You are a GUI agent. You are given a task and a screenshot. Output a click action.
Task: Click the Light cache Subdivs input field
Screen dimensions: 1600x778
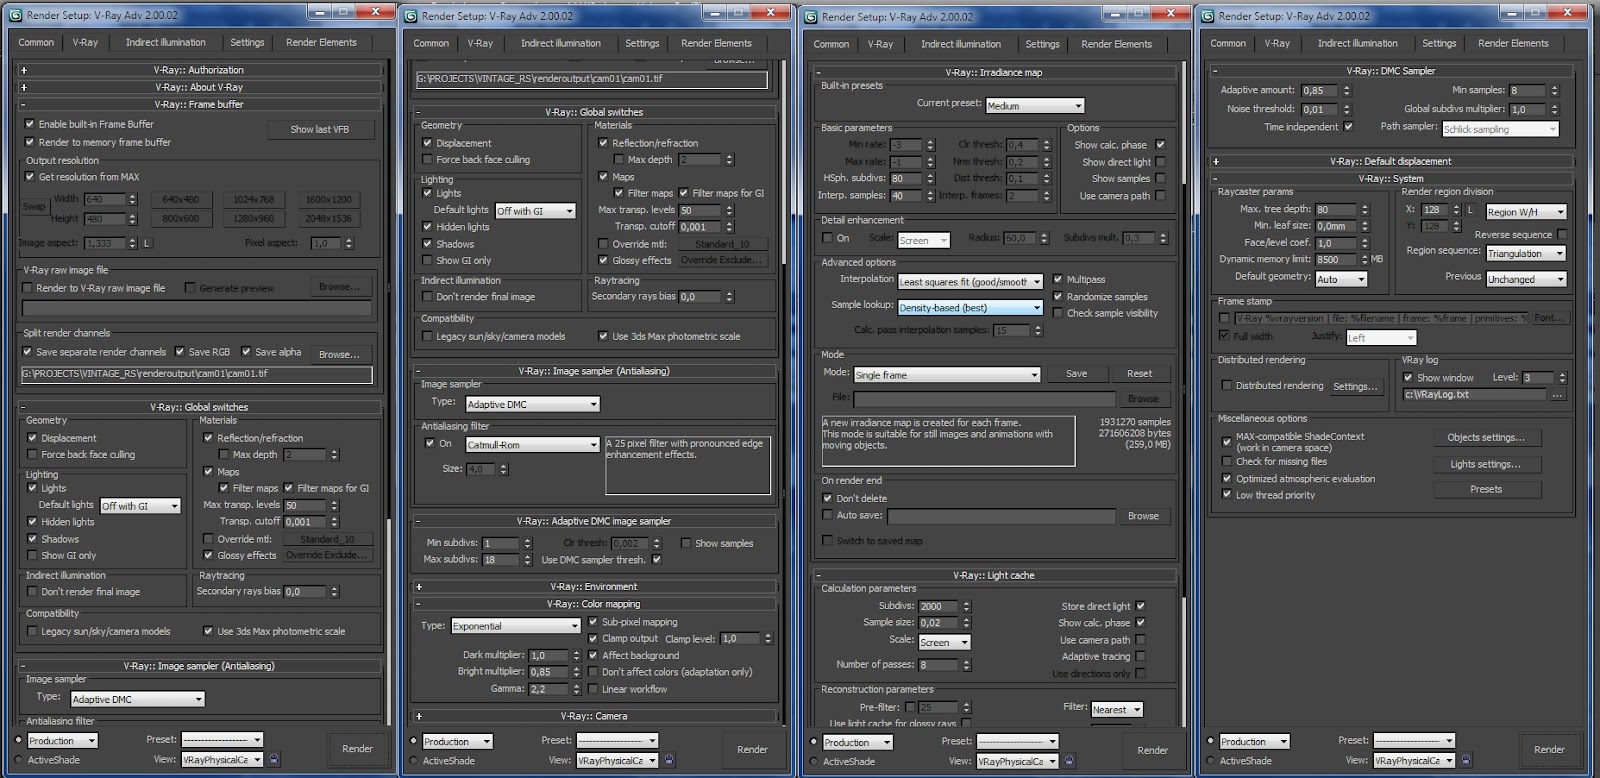click(939, 606)
